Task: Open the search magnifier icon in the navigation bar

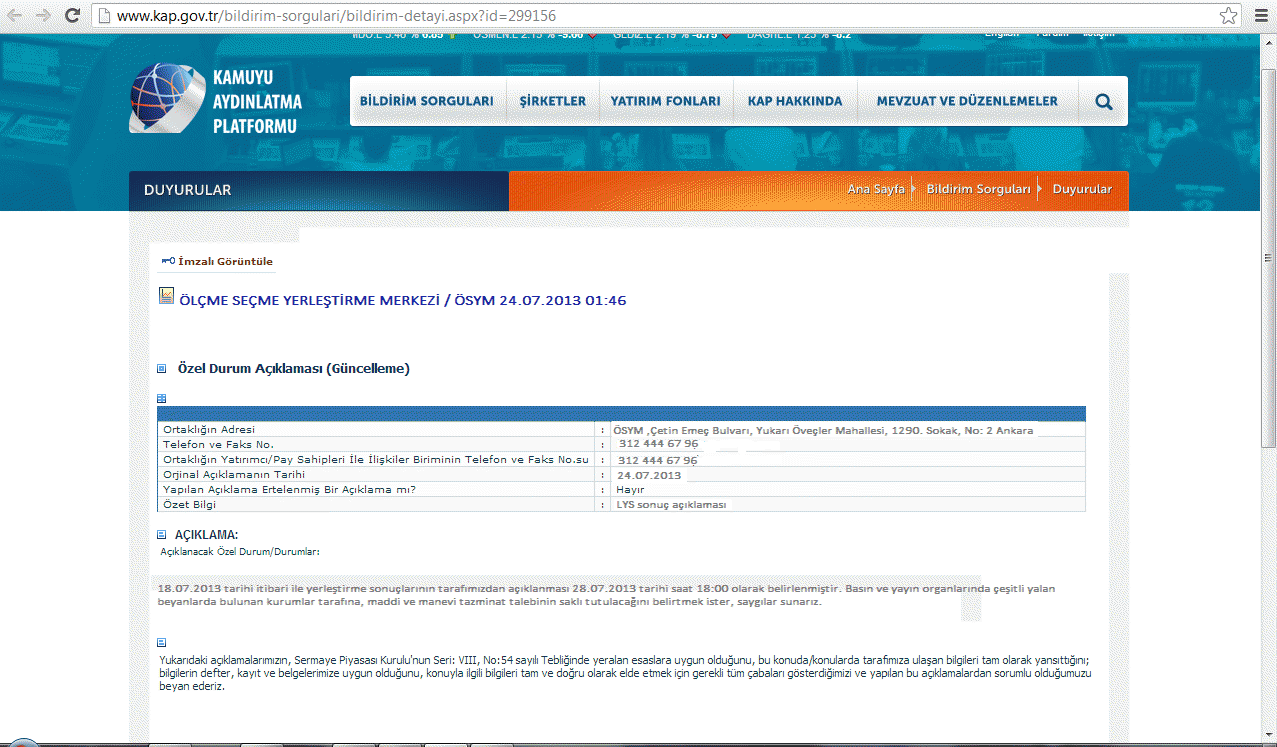Action: pyautogui.click(x=1103, y=101)
